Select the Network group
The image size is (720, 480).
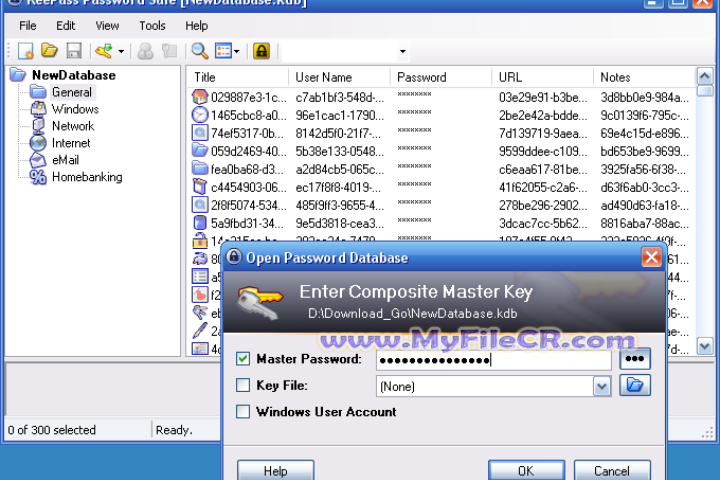pos(73,126)
